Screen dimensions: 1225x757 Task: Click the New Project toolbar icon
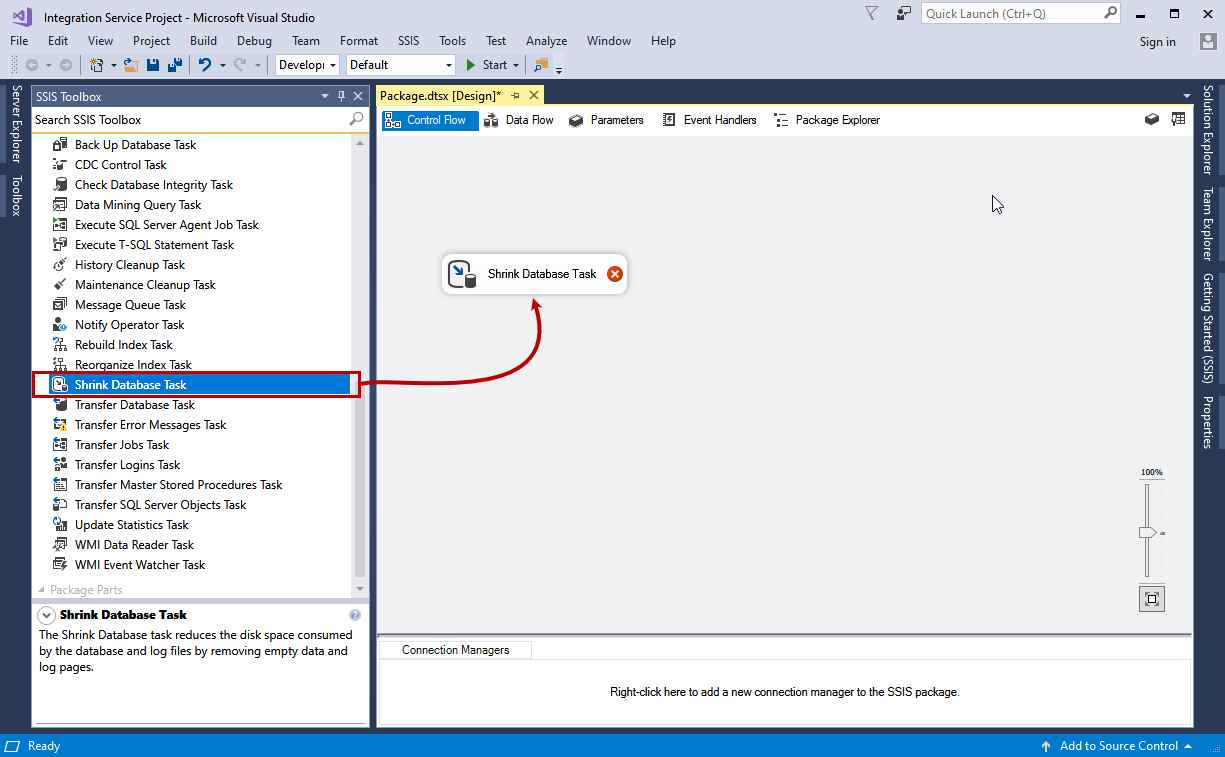click(x=97, y=65)
